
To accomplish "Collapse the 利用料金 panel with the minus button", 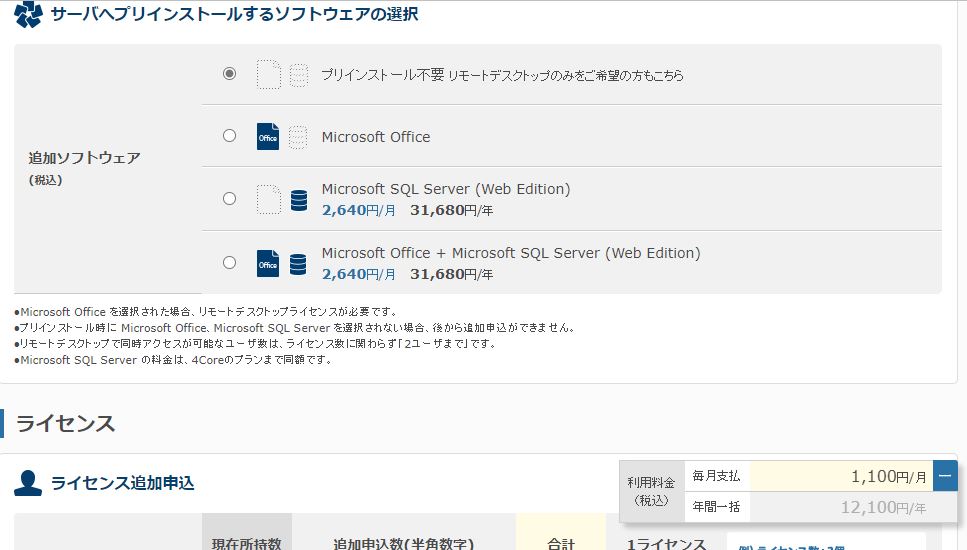I will click(x=945, y=476).
